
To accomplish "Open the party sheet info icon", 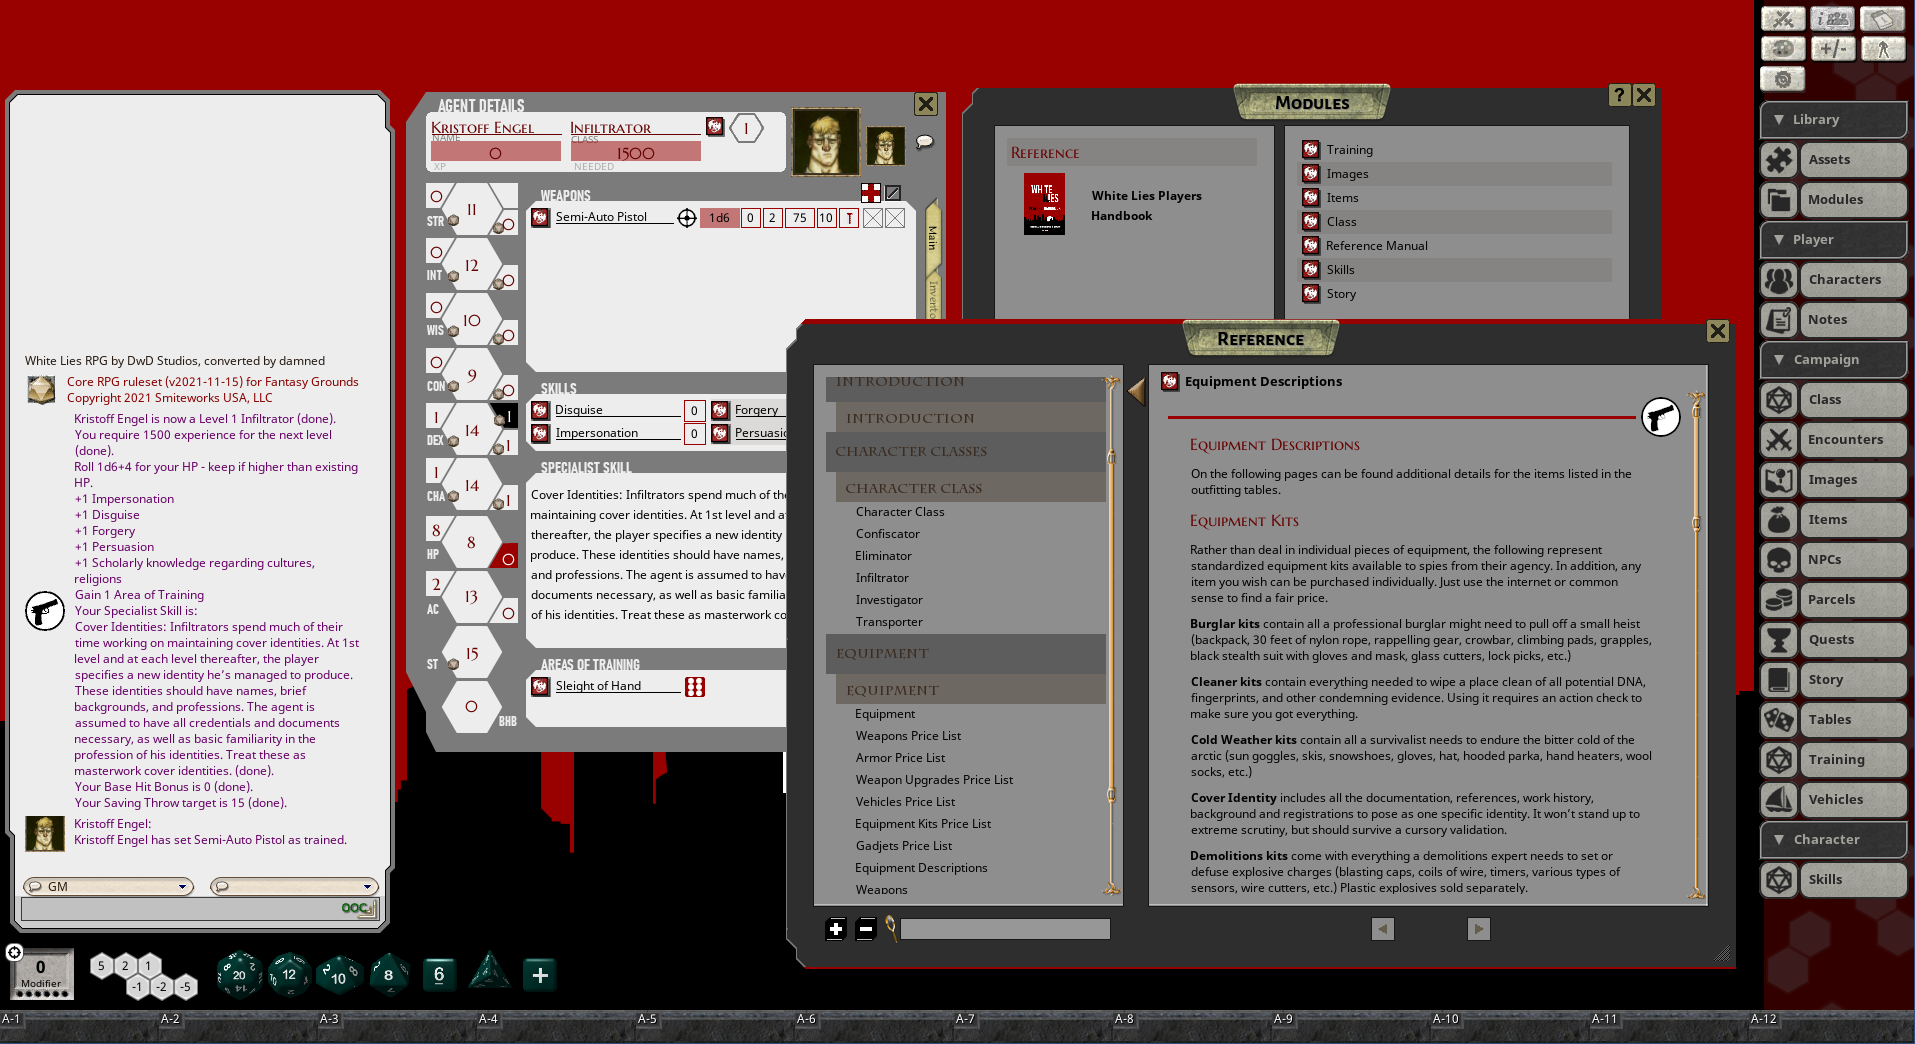I will coord(1833,19).
